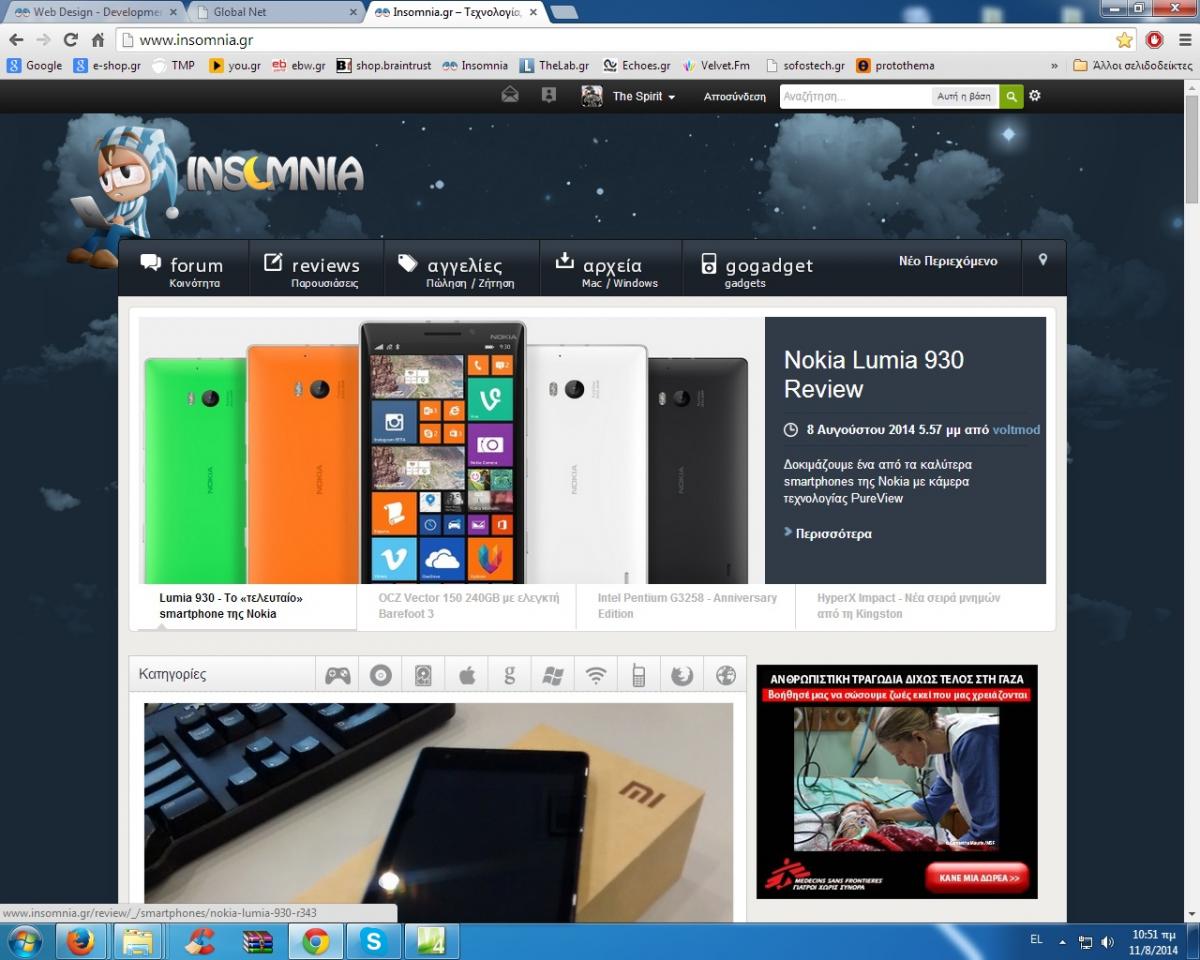Click the voltmod author link
The height and width of the screenshot is (960, 1200).
pos(1016,430)
